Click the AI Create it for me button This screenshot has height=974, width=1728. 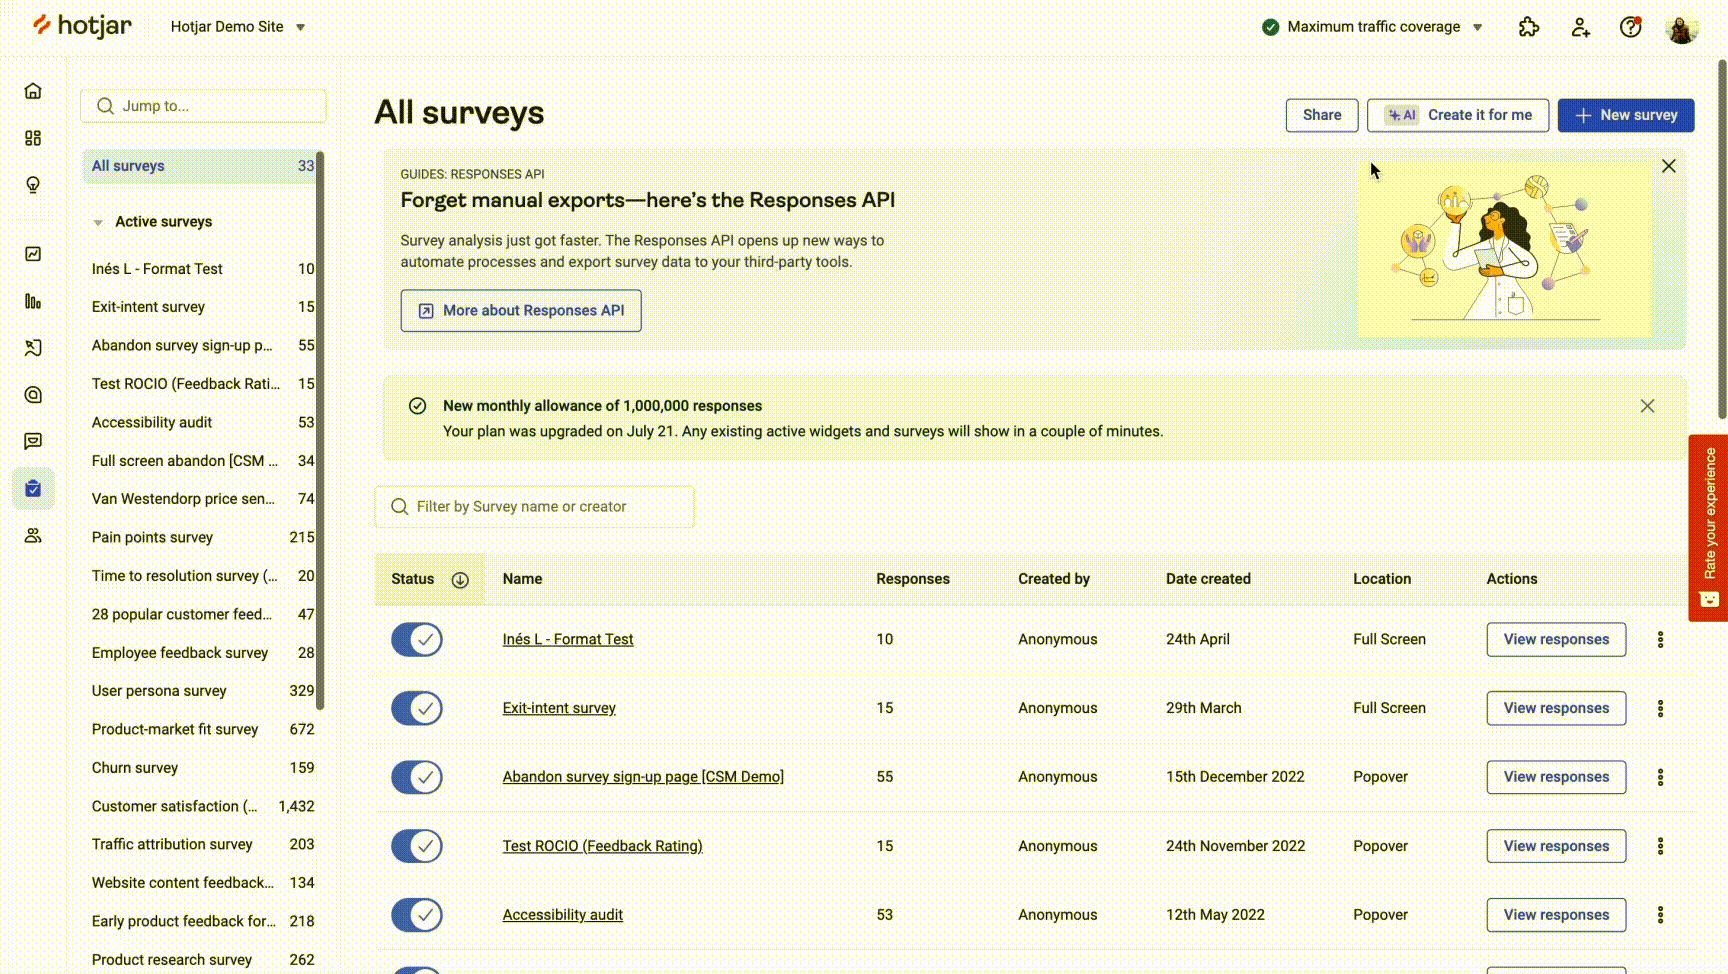(x=1458, y=115)
